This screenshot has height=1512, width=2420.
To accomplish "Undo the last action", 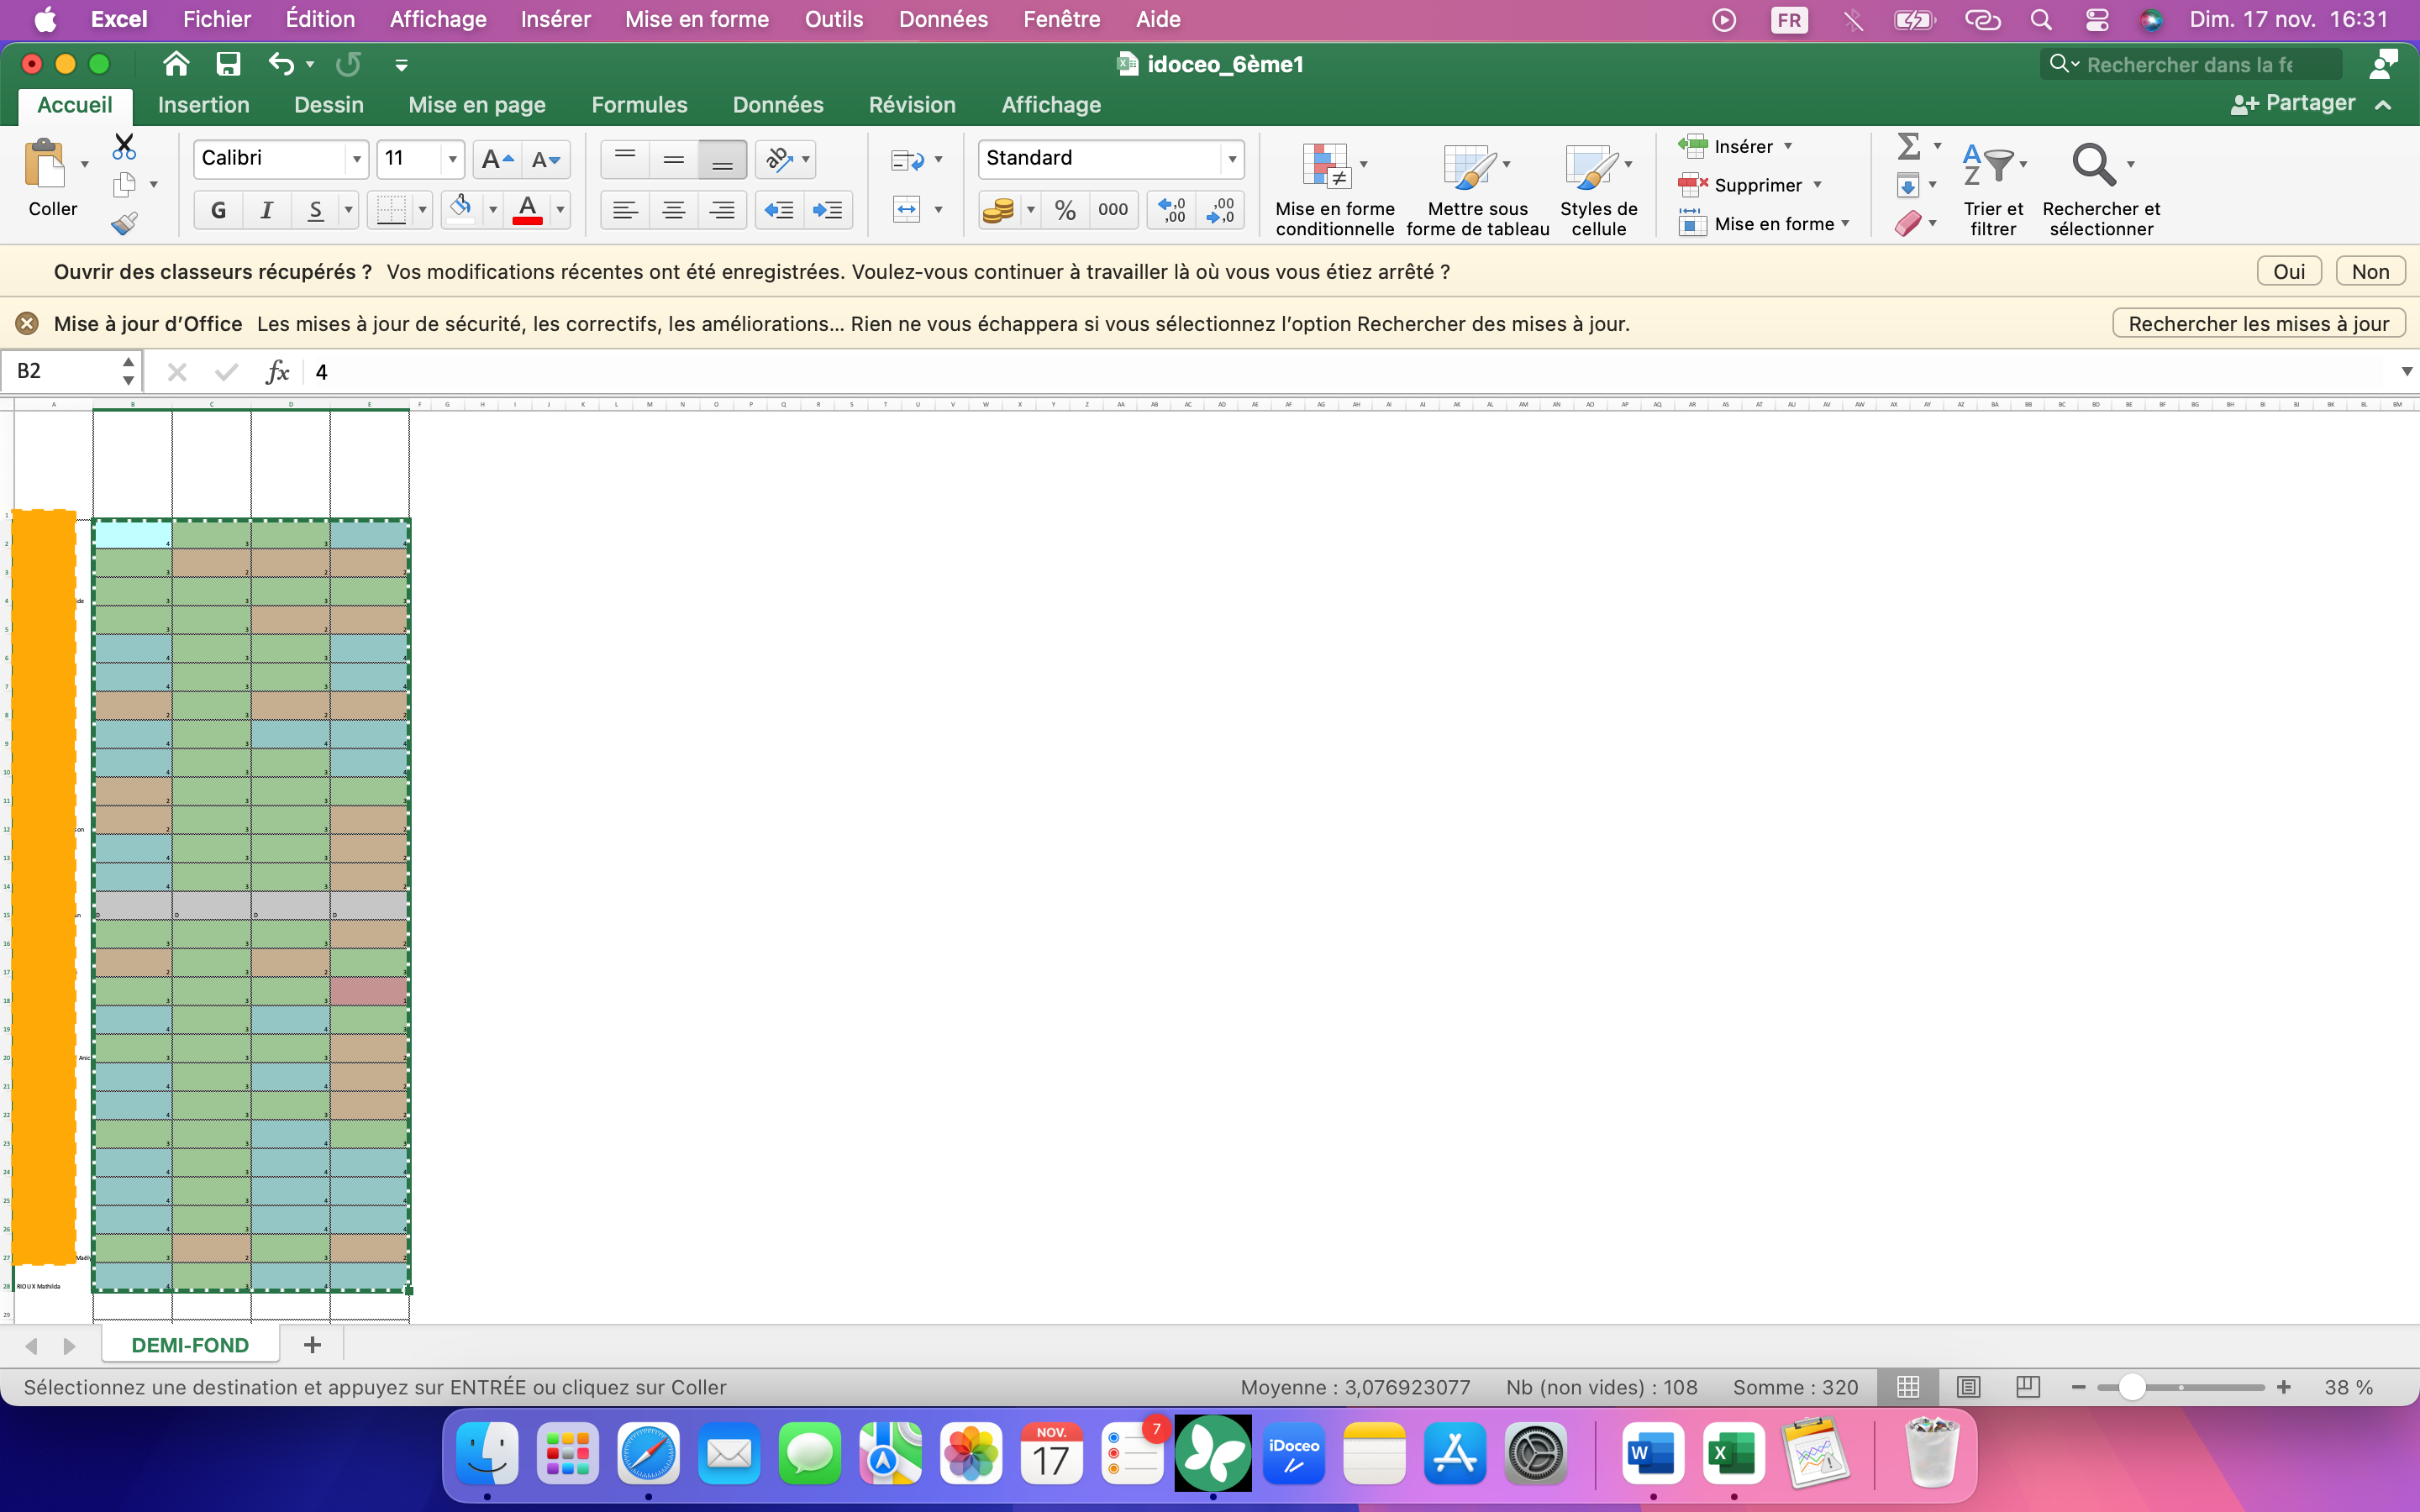I will tap(281, 65).
